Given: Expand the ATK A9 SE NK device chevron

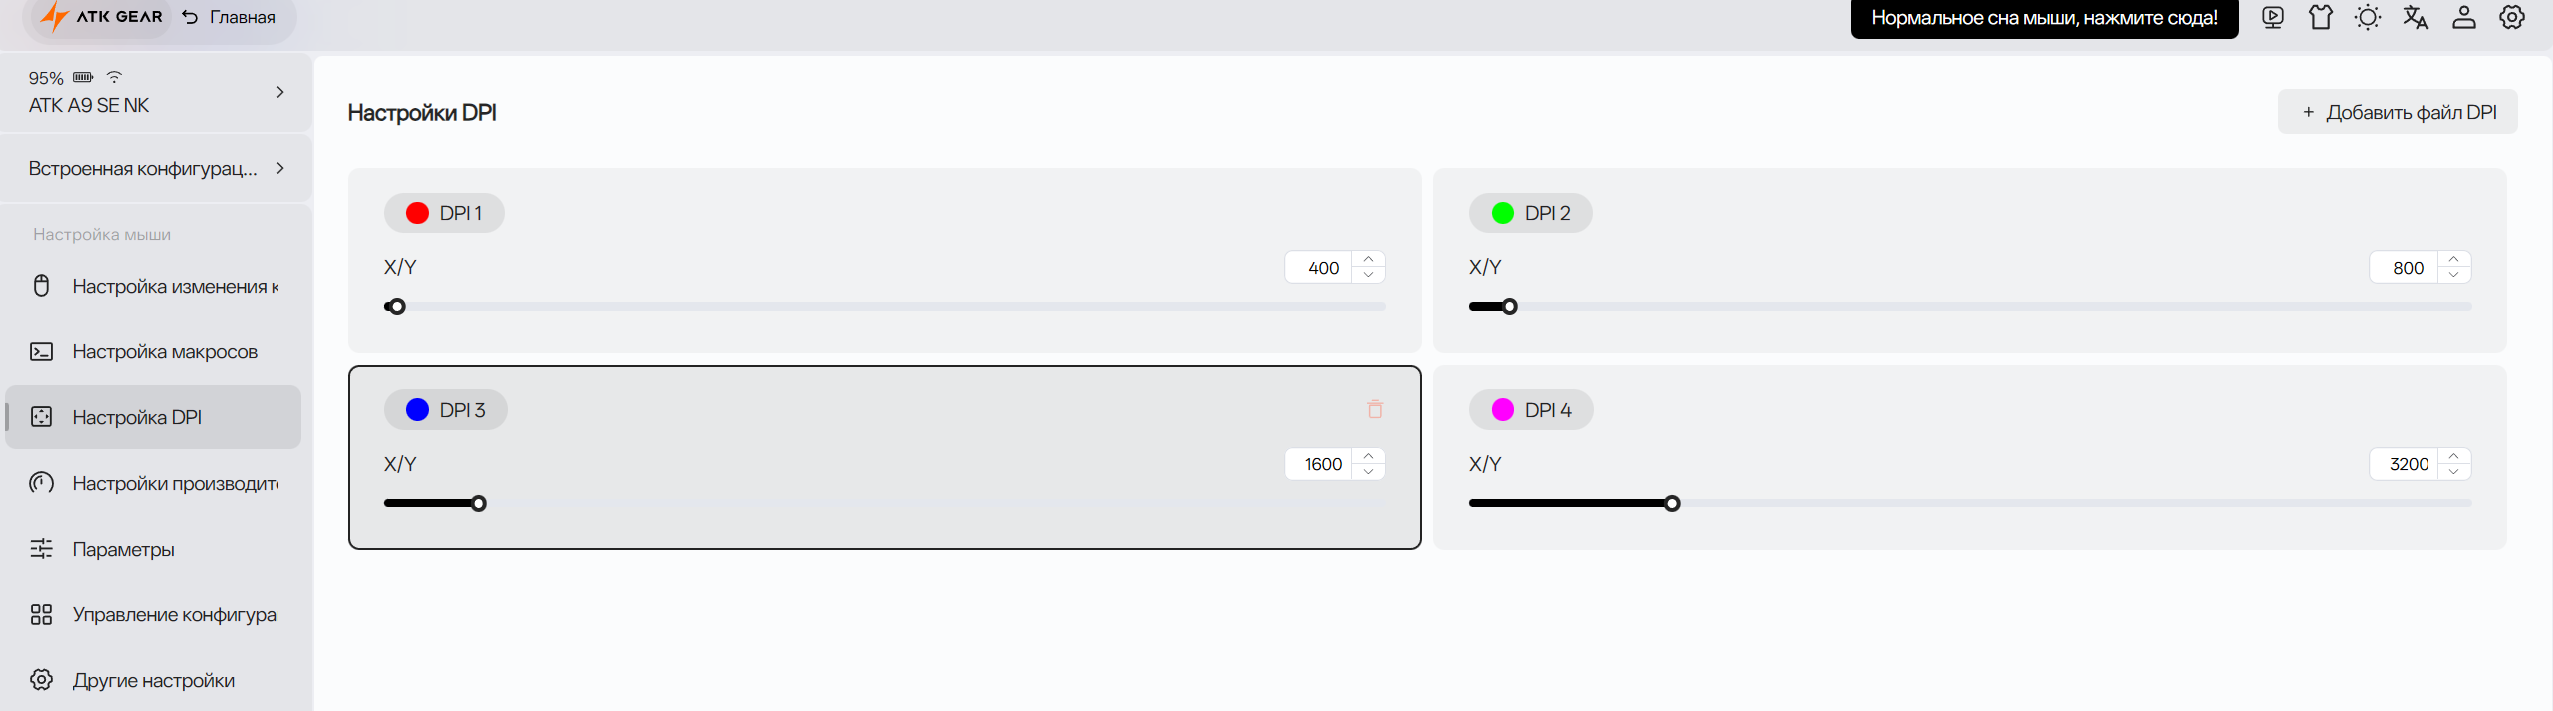Looking at the screenshot, I should [280, 92].
